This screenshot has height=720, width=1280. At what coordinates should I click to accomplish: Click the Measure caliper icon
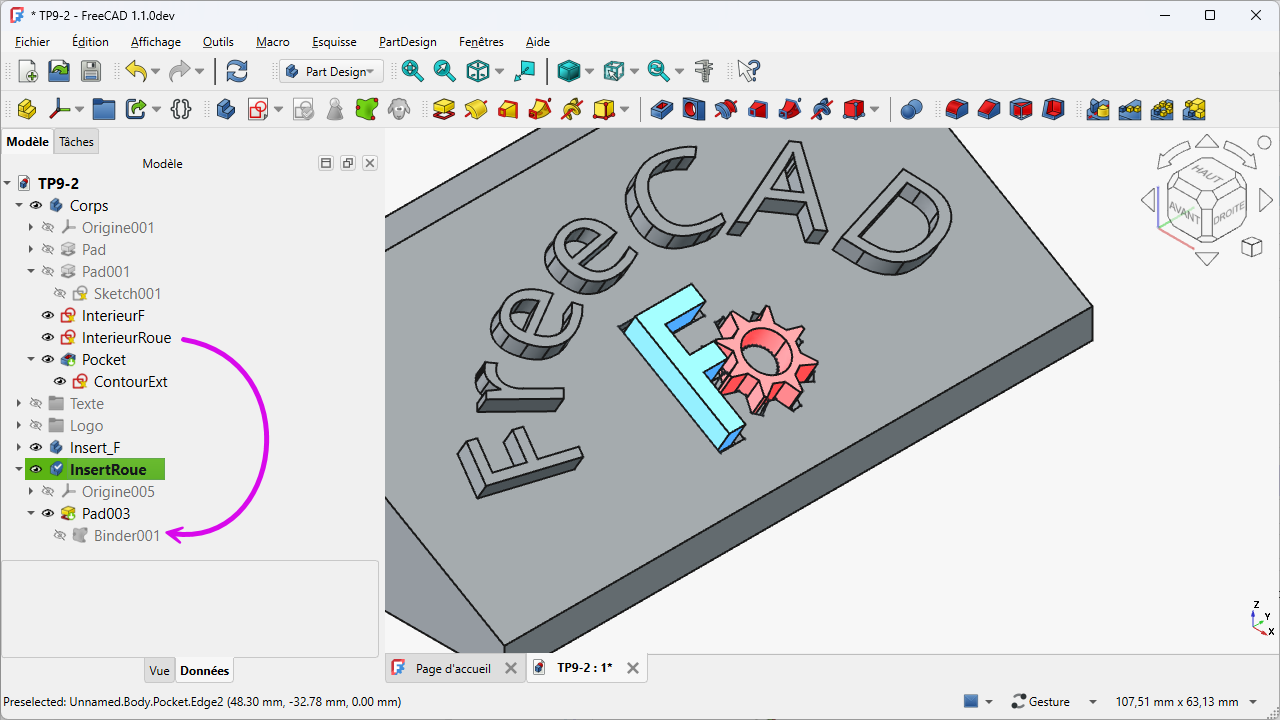tap(705, 71)
